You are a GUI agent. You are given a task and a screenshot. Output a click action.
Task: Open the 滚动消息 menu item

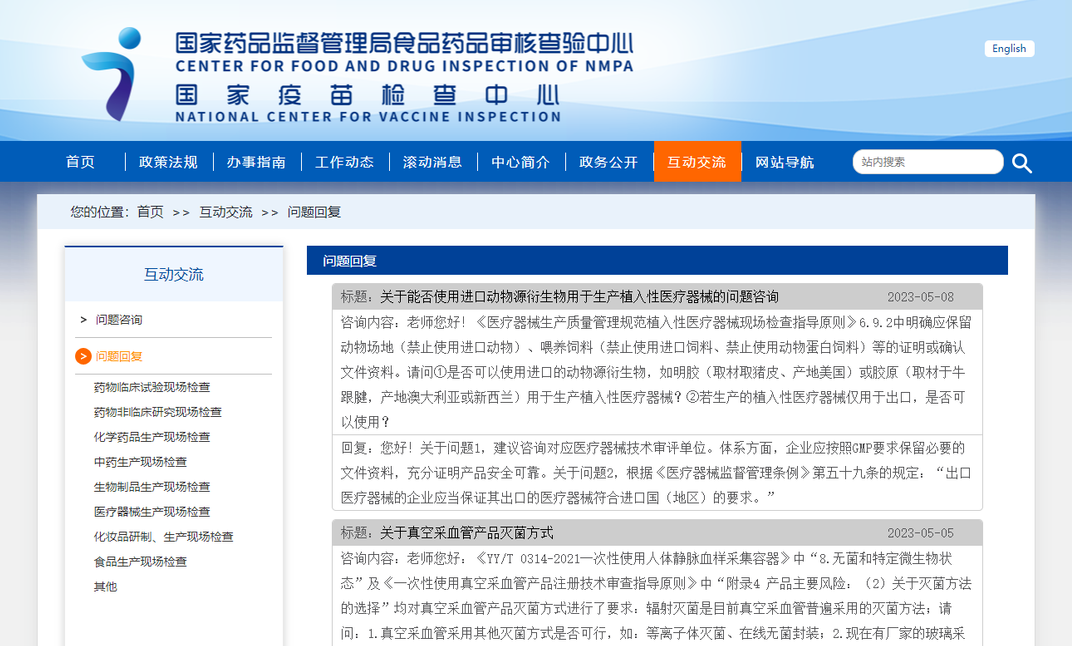coord(432,162)
